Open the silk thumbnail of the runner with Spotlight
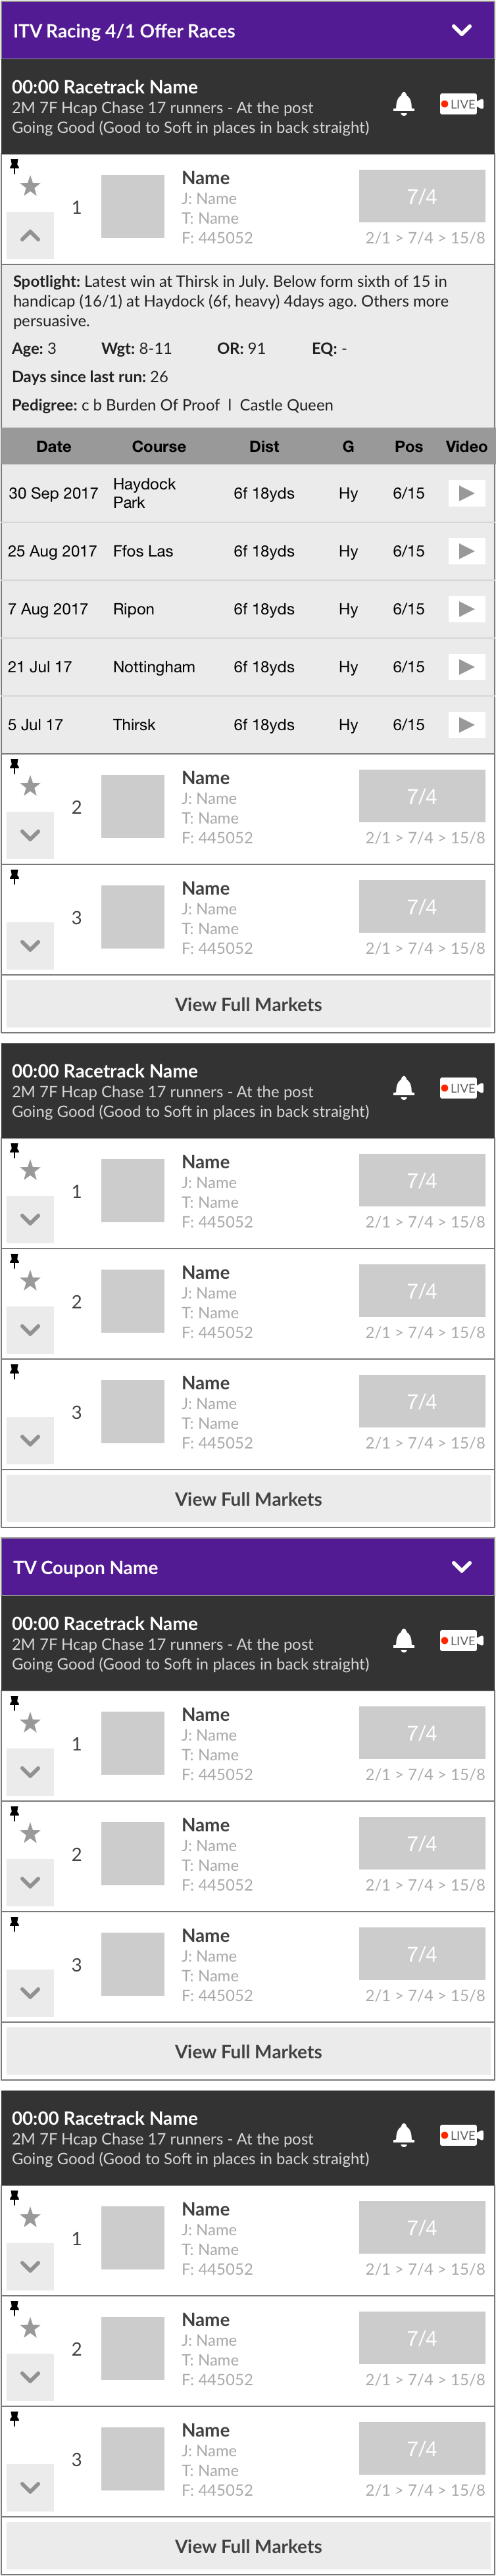 coord(132,207)
